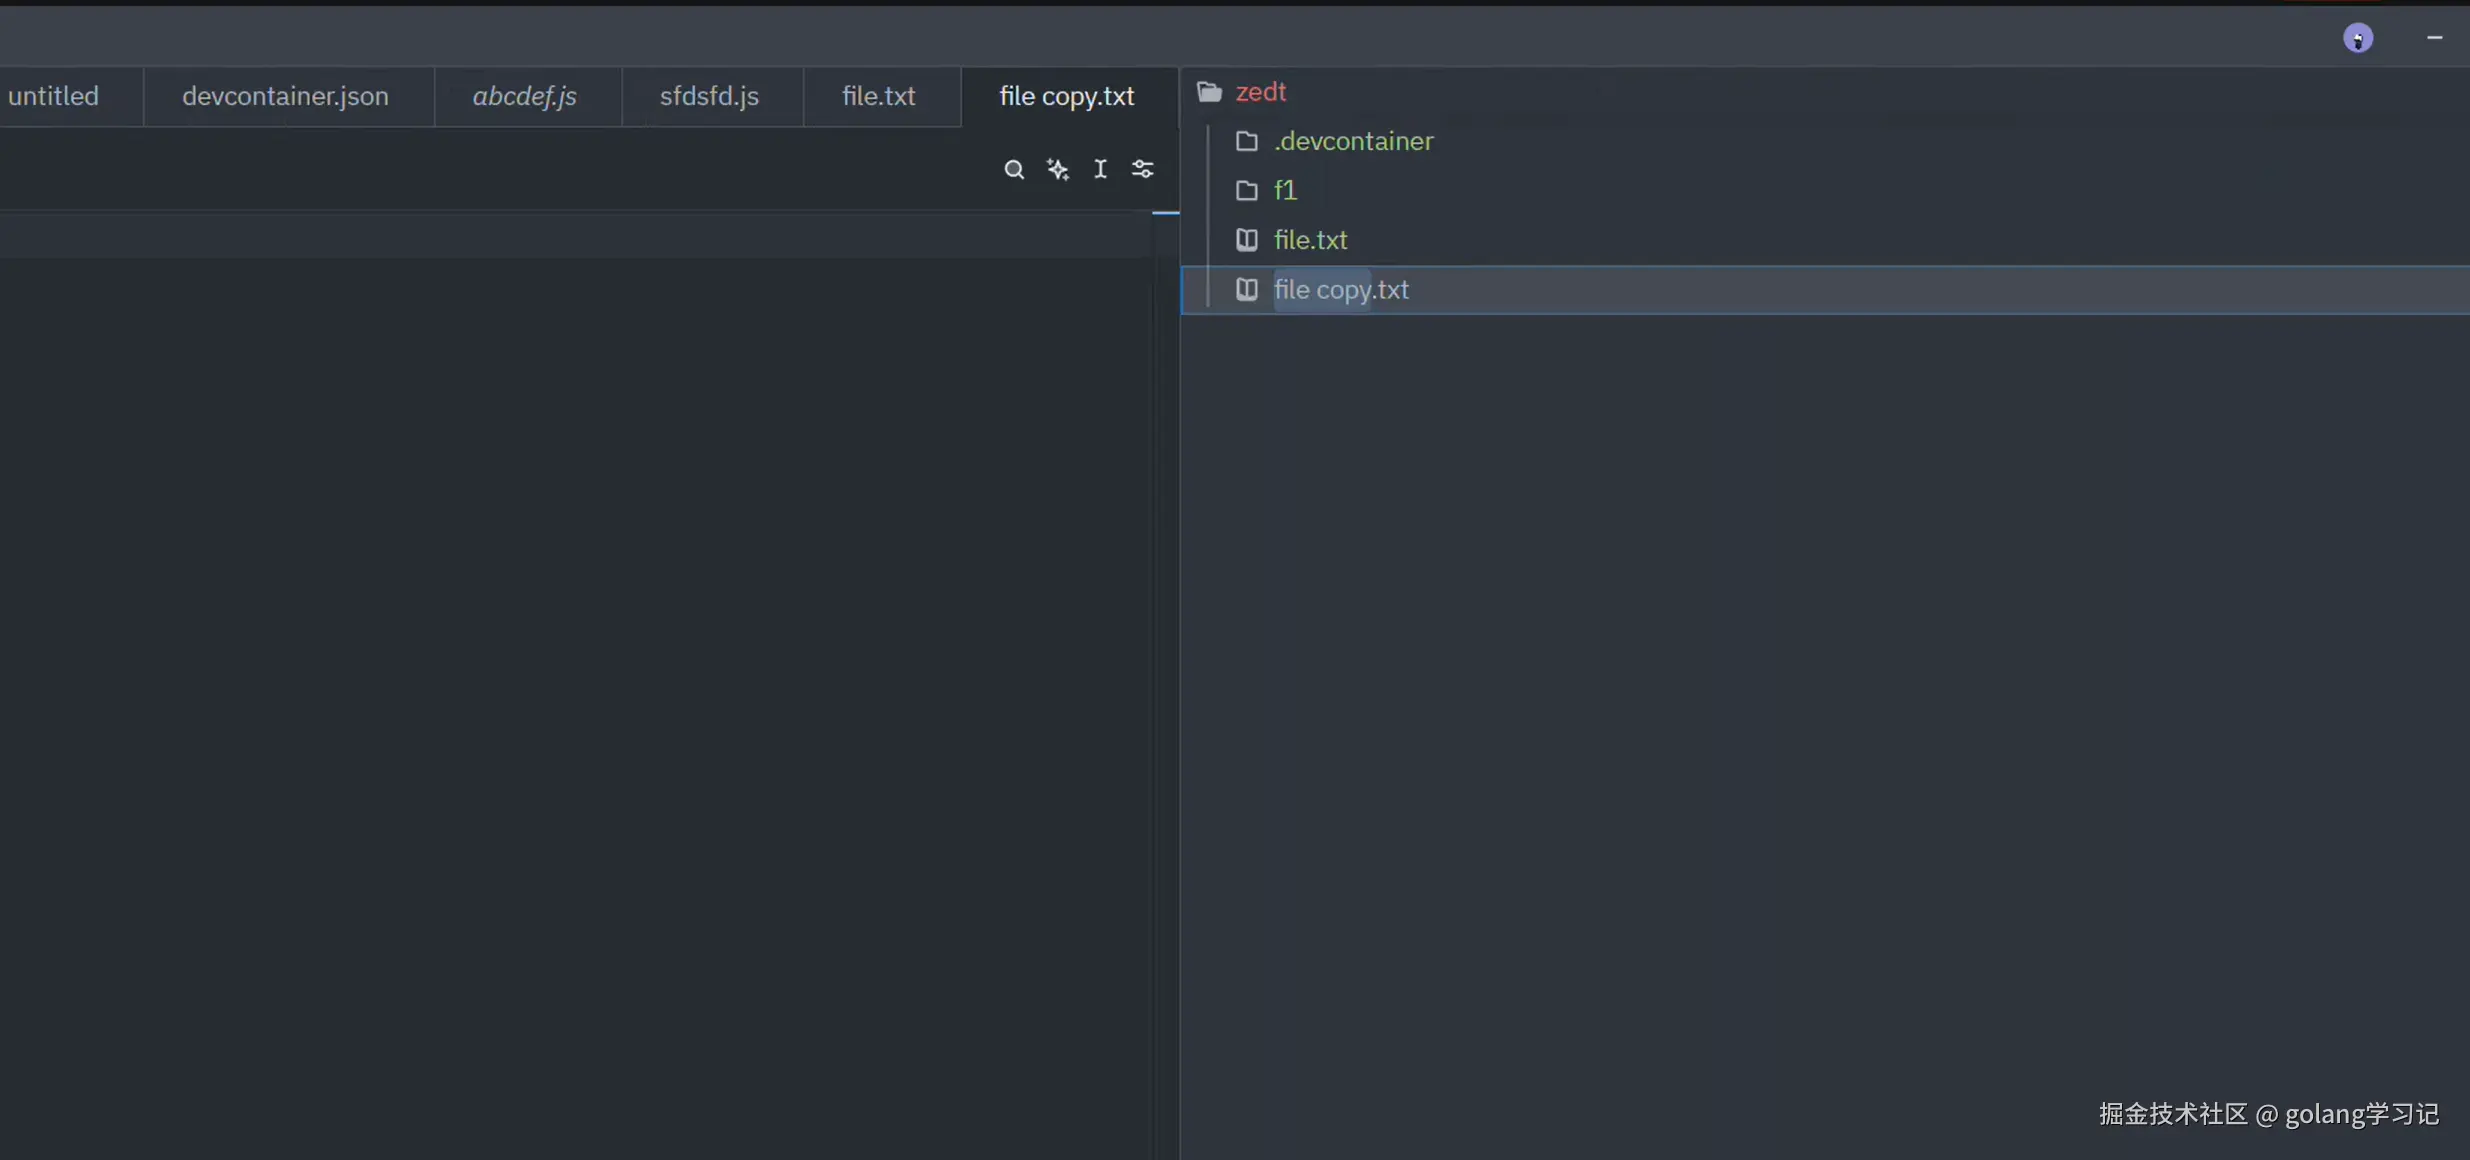Click the user avatar icon
Screen dimensions: 2470x1160
tap(2357, 38)
